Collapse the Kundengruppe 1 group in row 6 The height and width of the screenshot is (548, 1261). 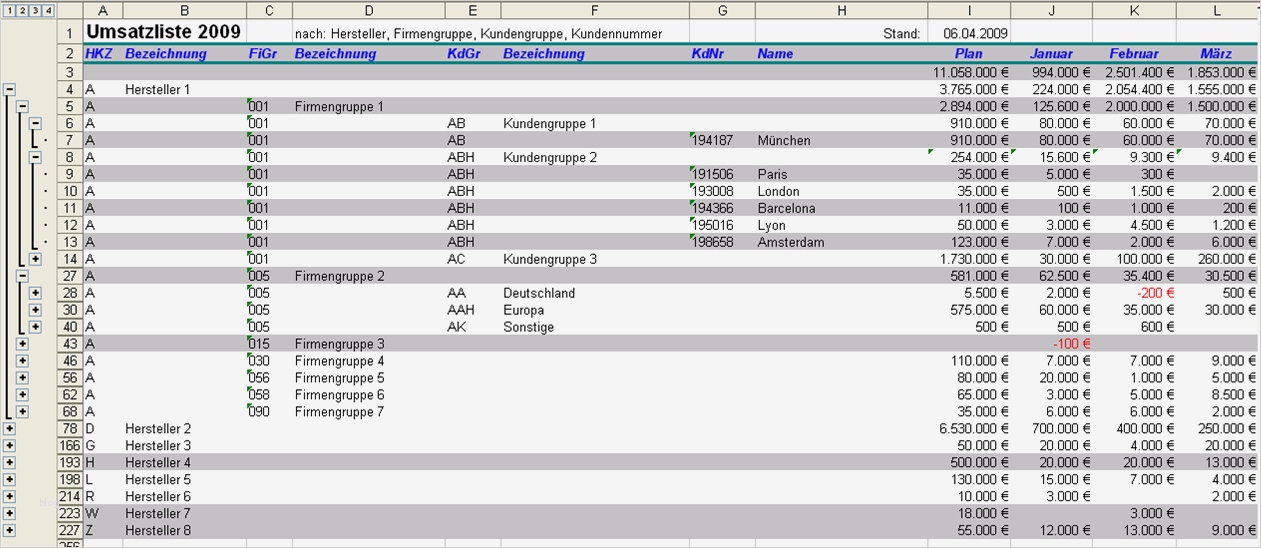tap(35, 123)
